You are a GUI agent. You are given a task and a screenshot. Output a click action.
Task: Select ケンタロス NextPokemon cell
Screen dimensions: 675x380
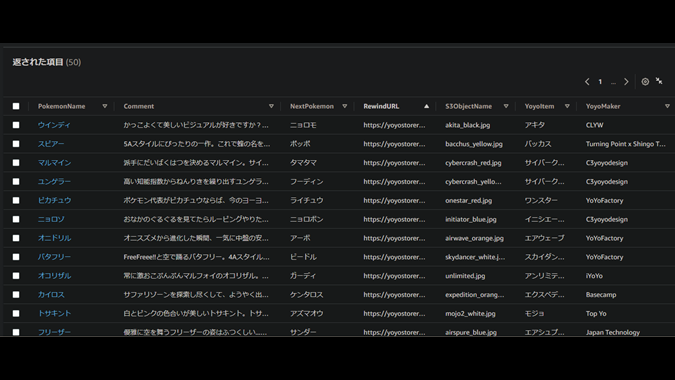[x=307, y=295]
